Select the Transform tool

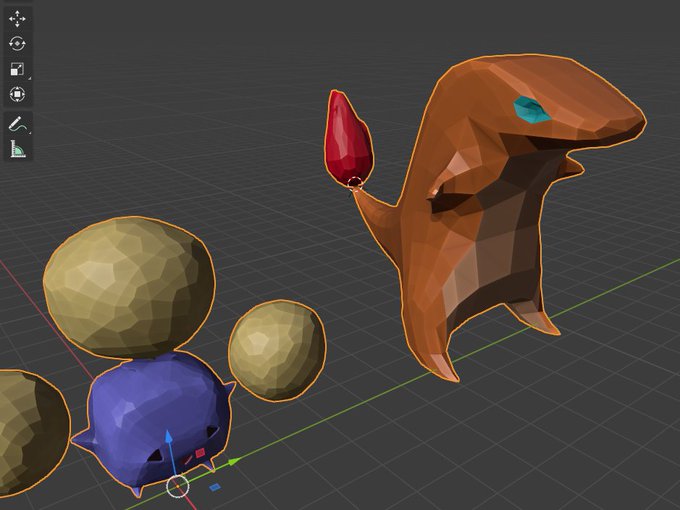click(x=17, y=94)
